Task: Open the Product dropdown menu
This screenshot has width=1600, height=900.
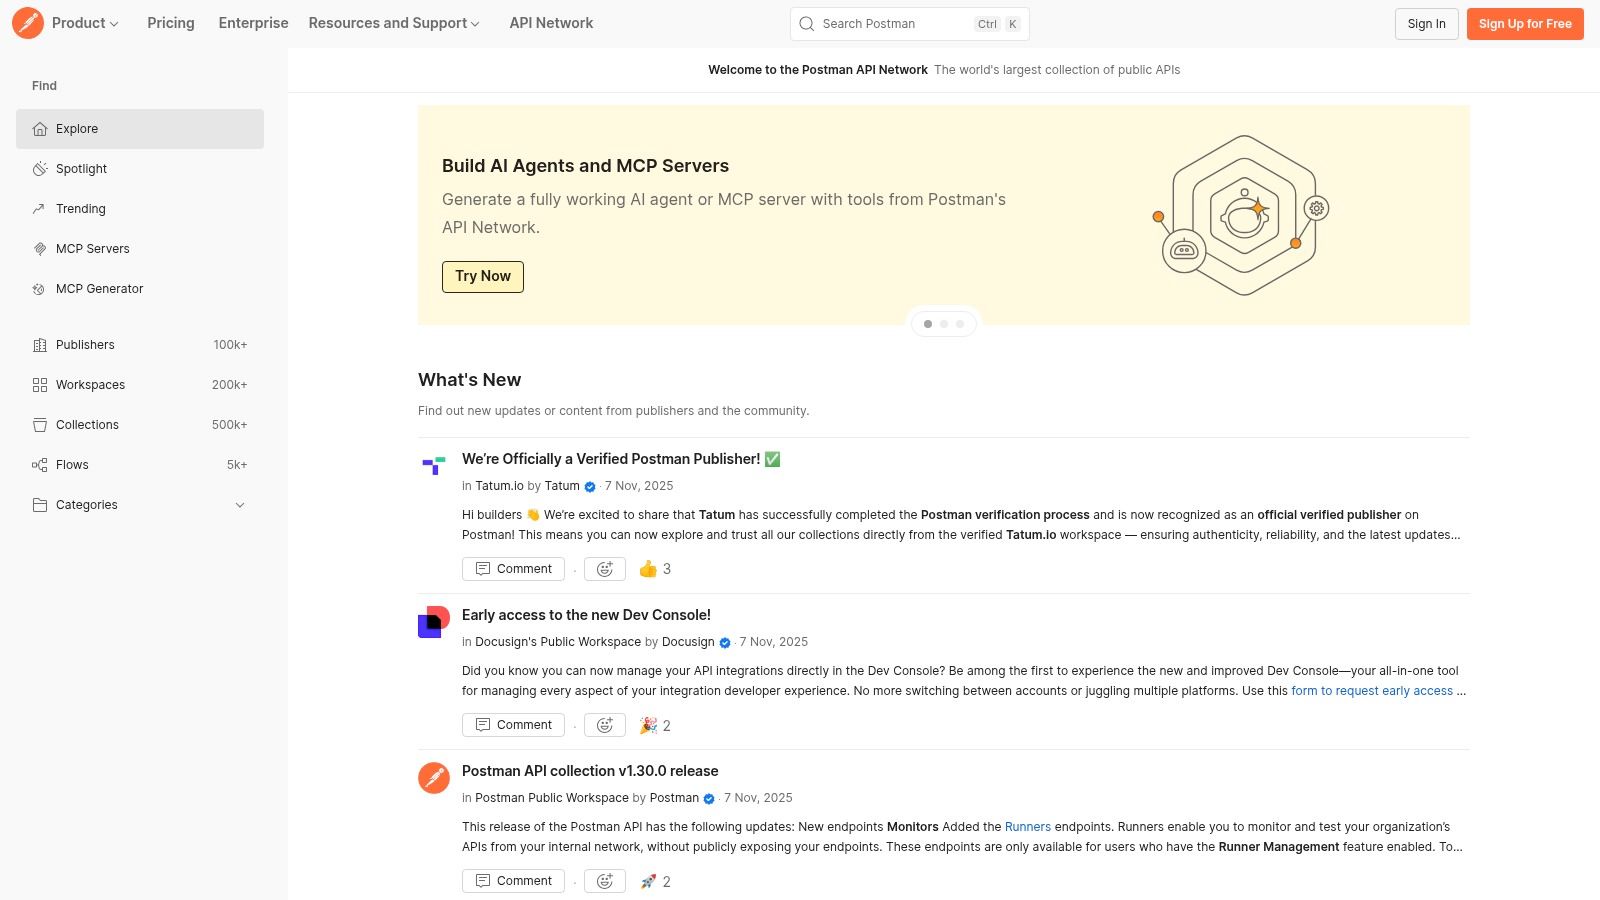Action: (81, 23)
